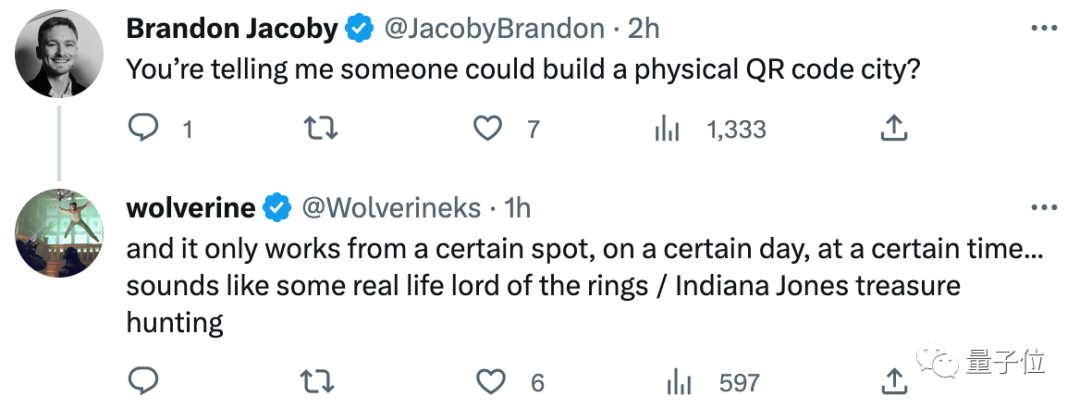The width and height of the screenshot is (1080, 409).
Task: Open the 1h timestamp link
Action: tap(517, 207)
